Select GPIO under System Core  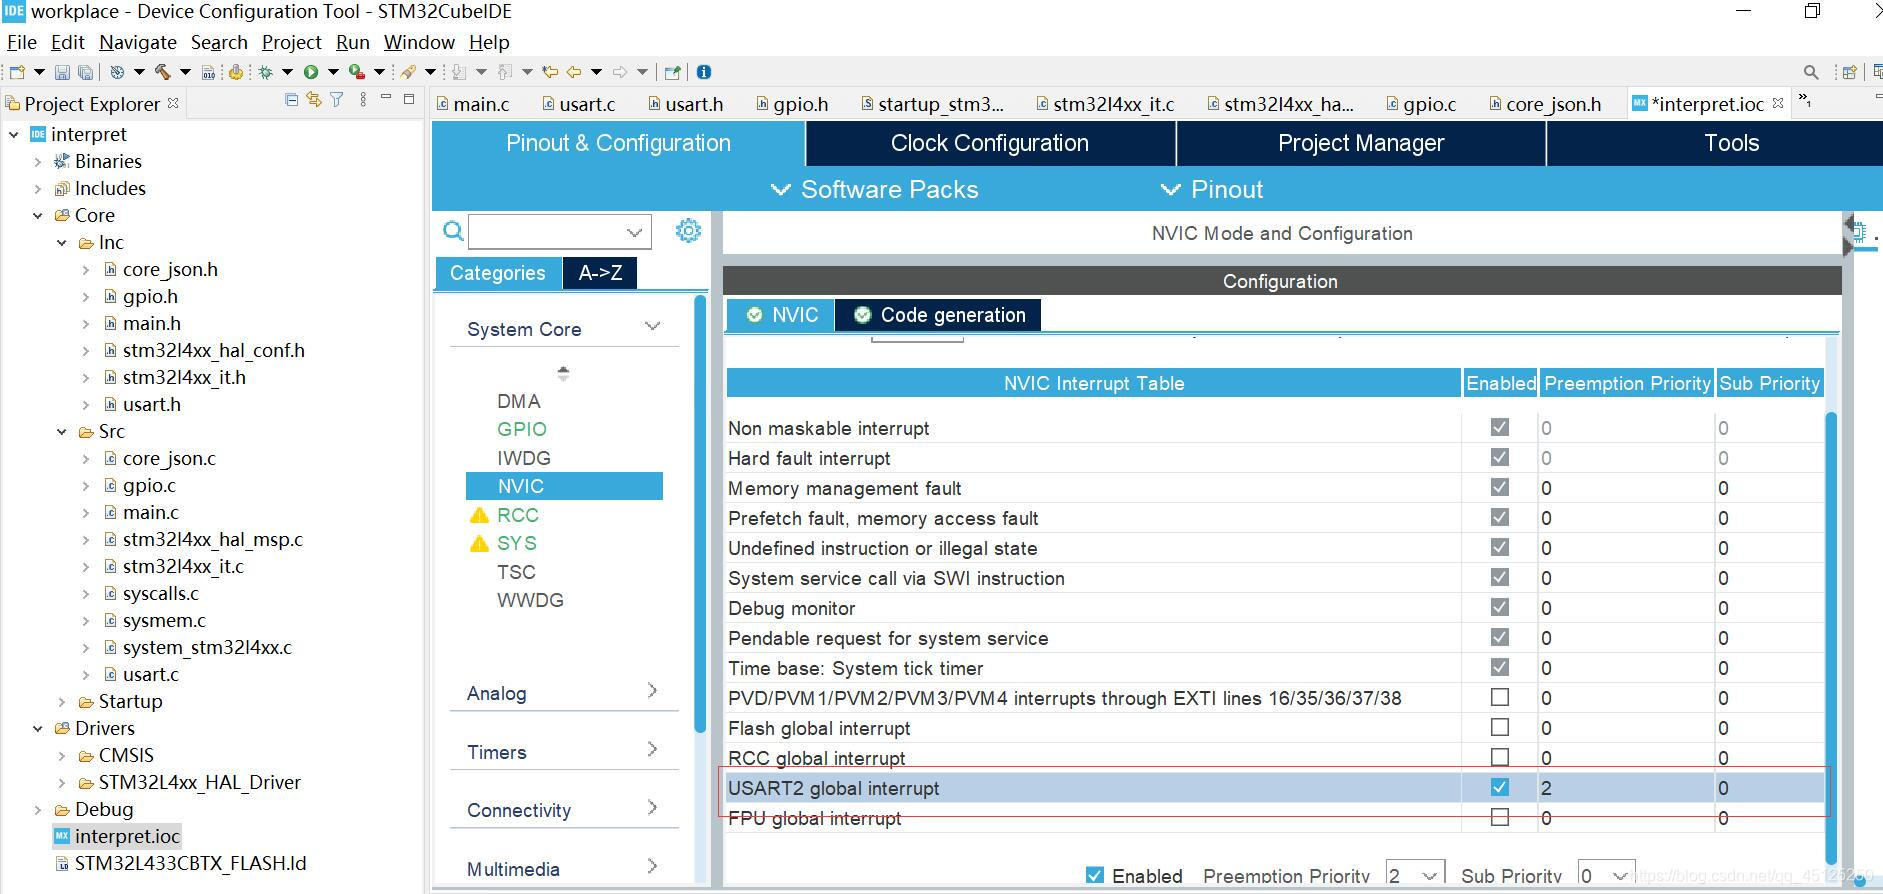tap(522, 429)
